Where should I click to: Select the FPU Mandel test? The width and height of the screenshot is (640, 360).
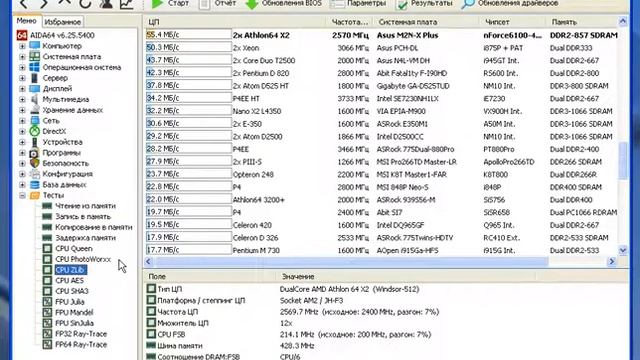coord(74,312)
